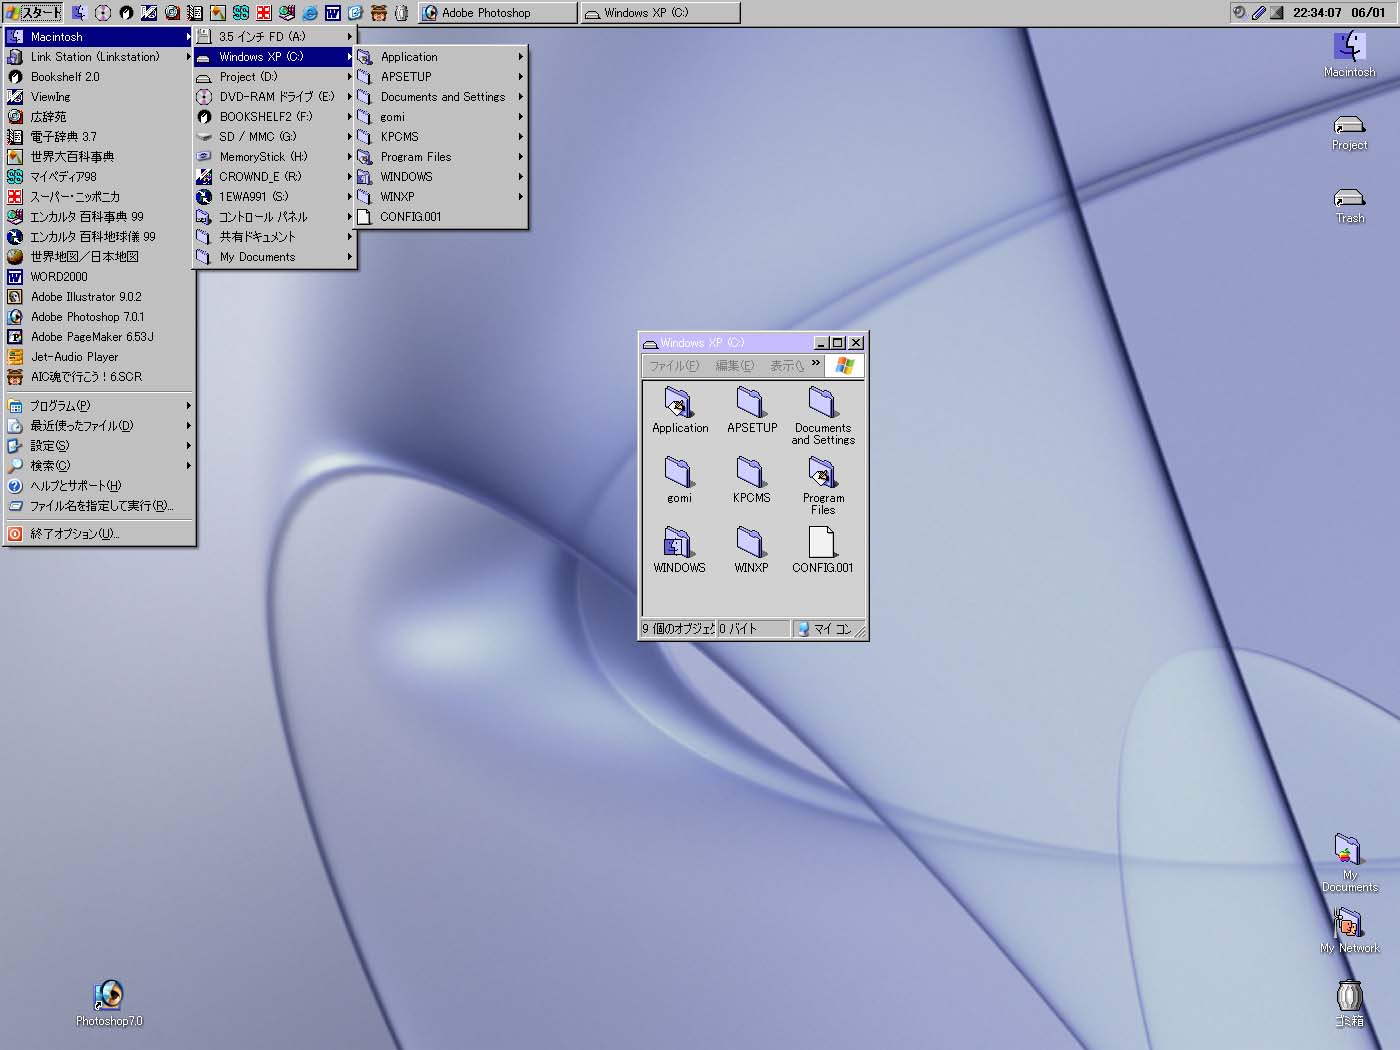Open the Trash drive desktop icon

1350,206
